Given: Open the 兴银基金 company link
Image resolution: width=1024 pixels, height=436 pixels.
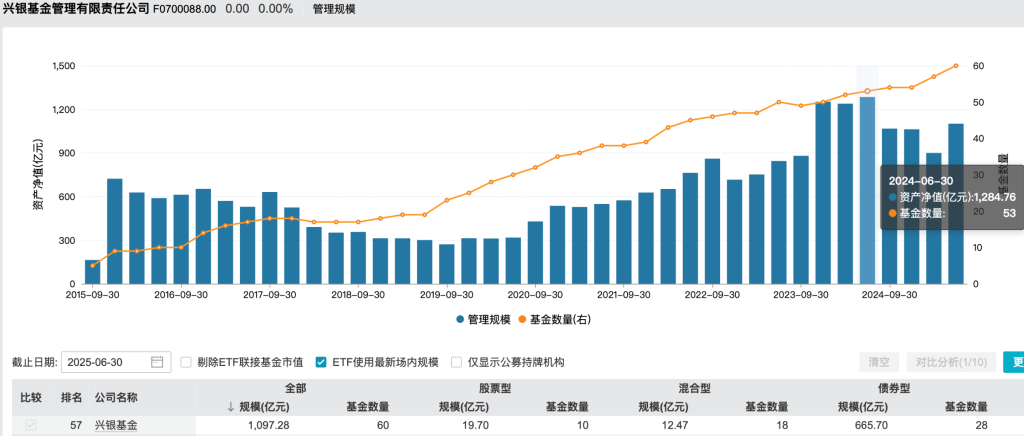Looking at the screenshot, I should coord(117,426).
